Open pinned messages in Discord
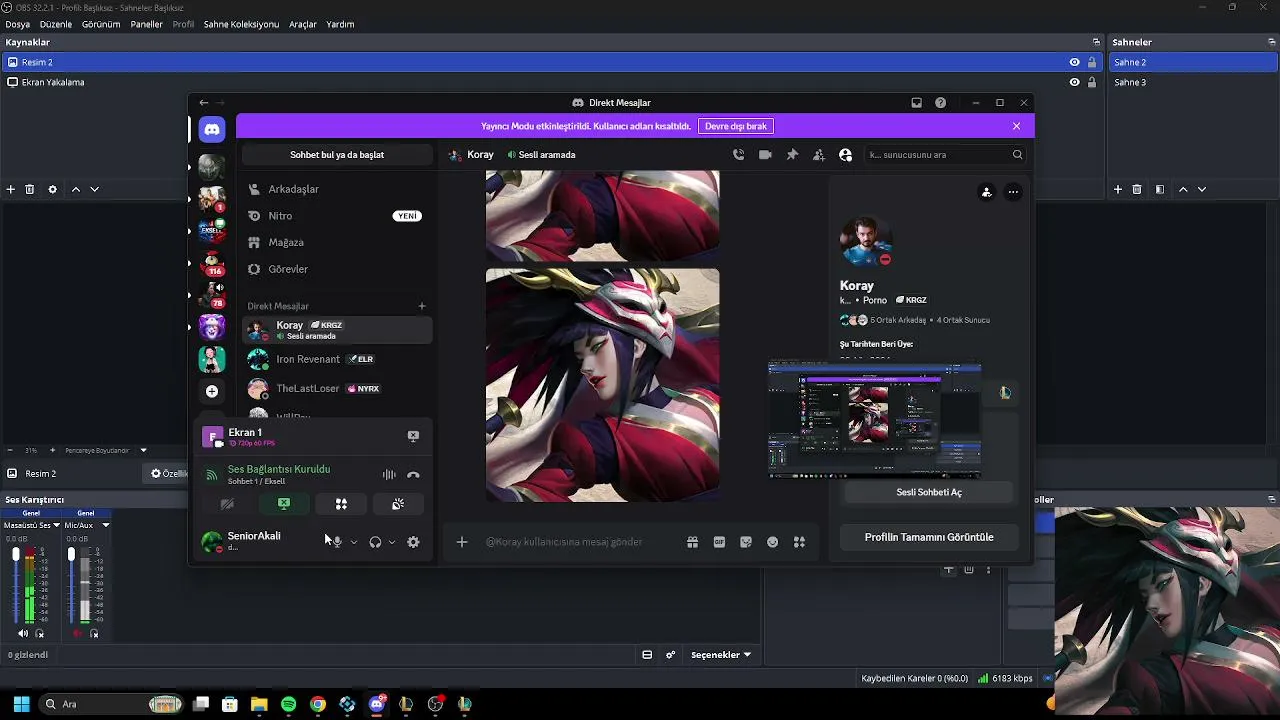This screenshot has width=1280, height=720. coord(792,155)
